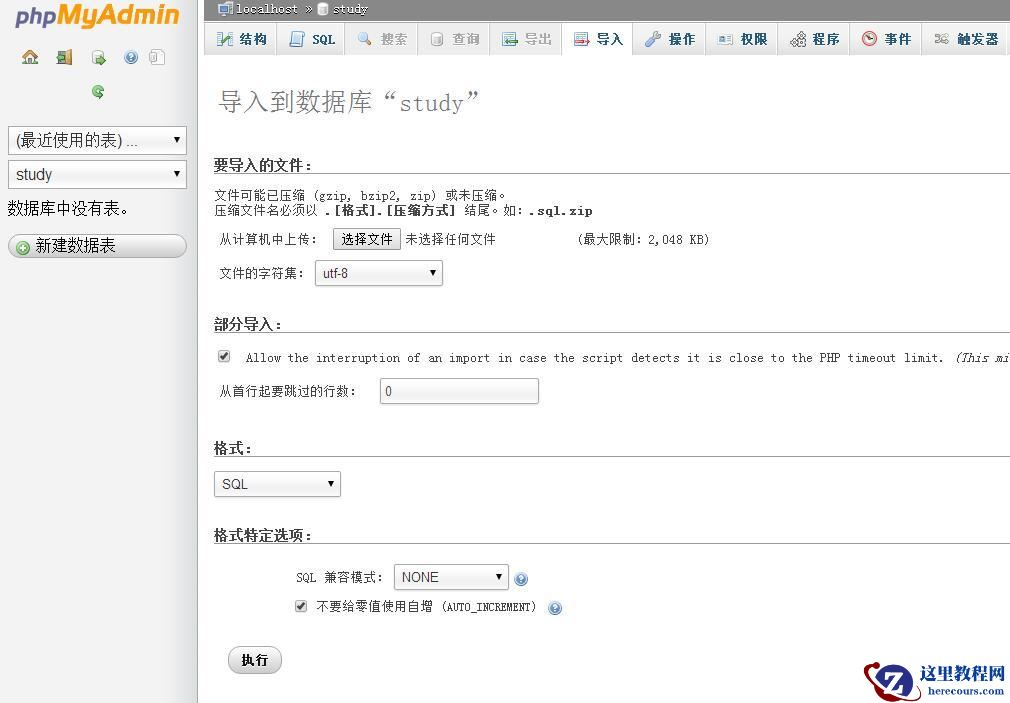Click the phpMyAdmin logo

(x=97, y=15)
